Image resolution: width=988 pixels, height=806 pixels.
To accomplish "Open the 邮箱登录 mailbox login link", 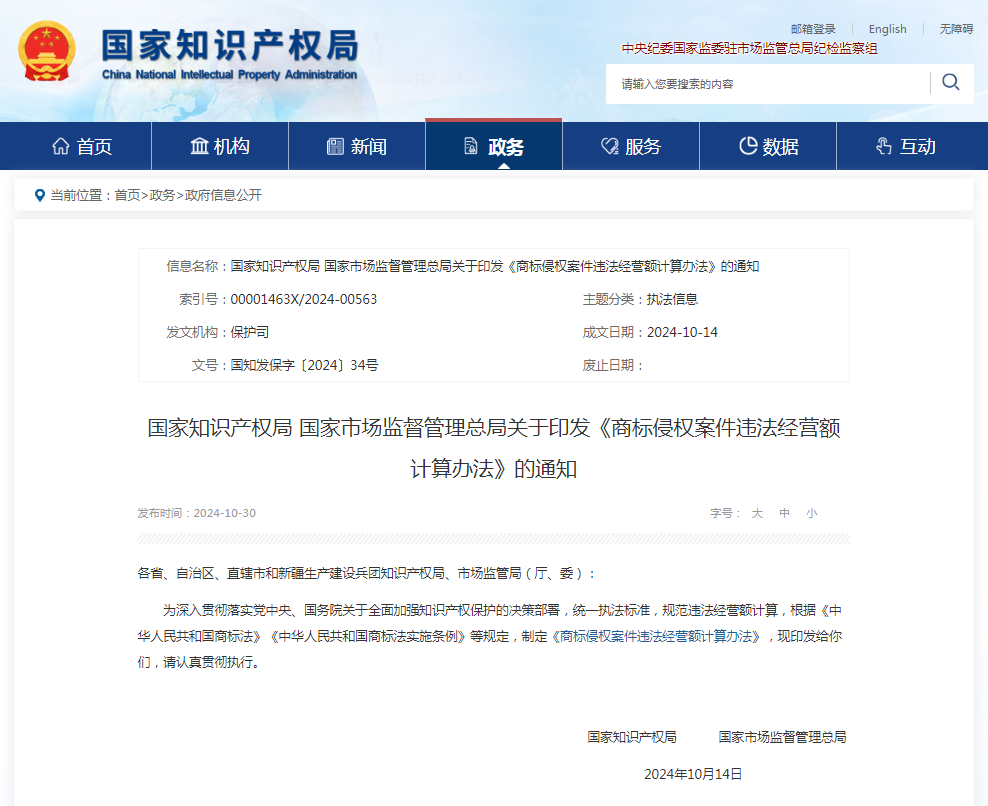I will pos(813,29).
